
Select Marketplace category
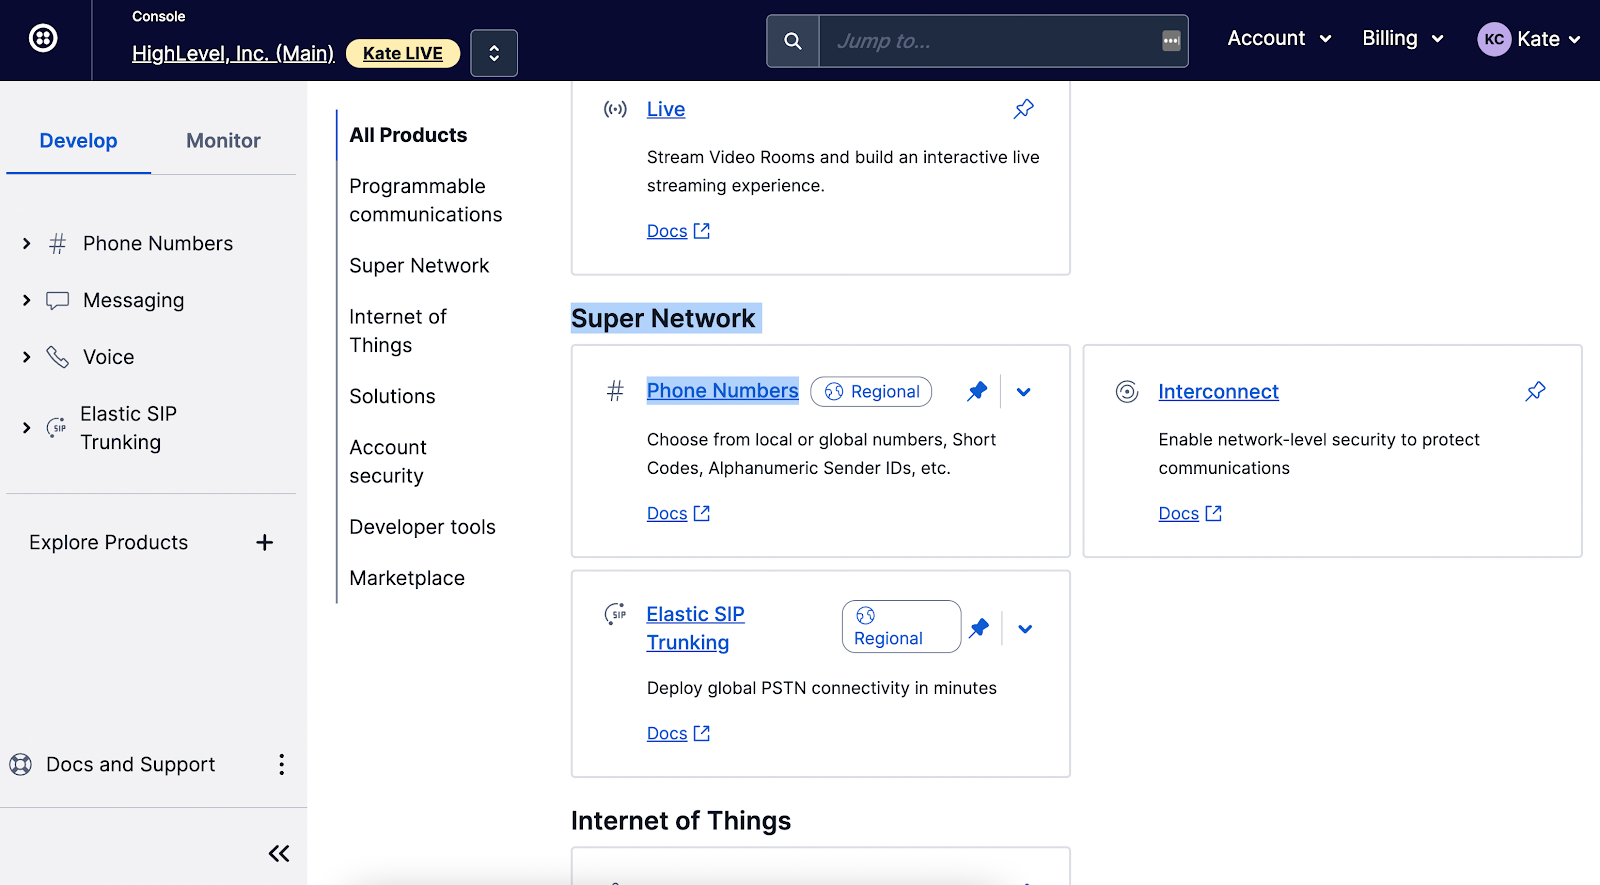pos(407,578)
